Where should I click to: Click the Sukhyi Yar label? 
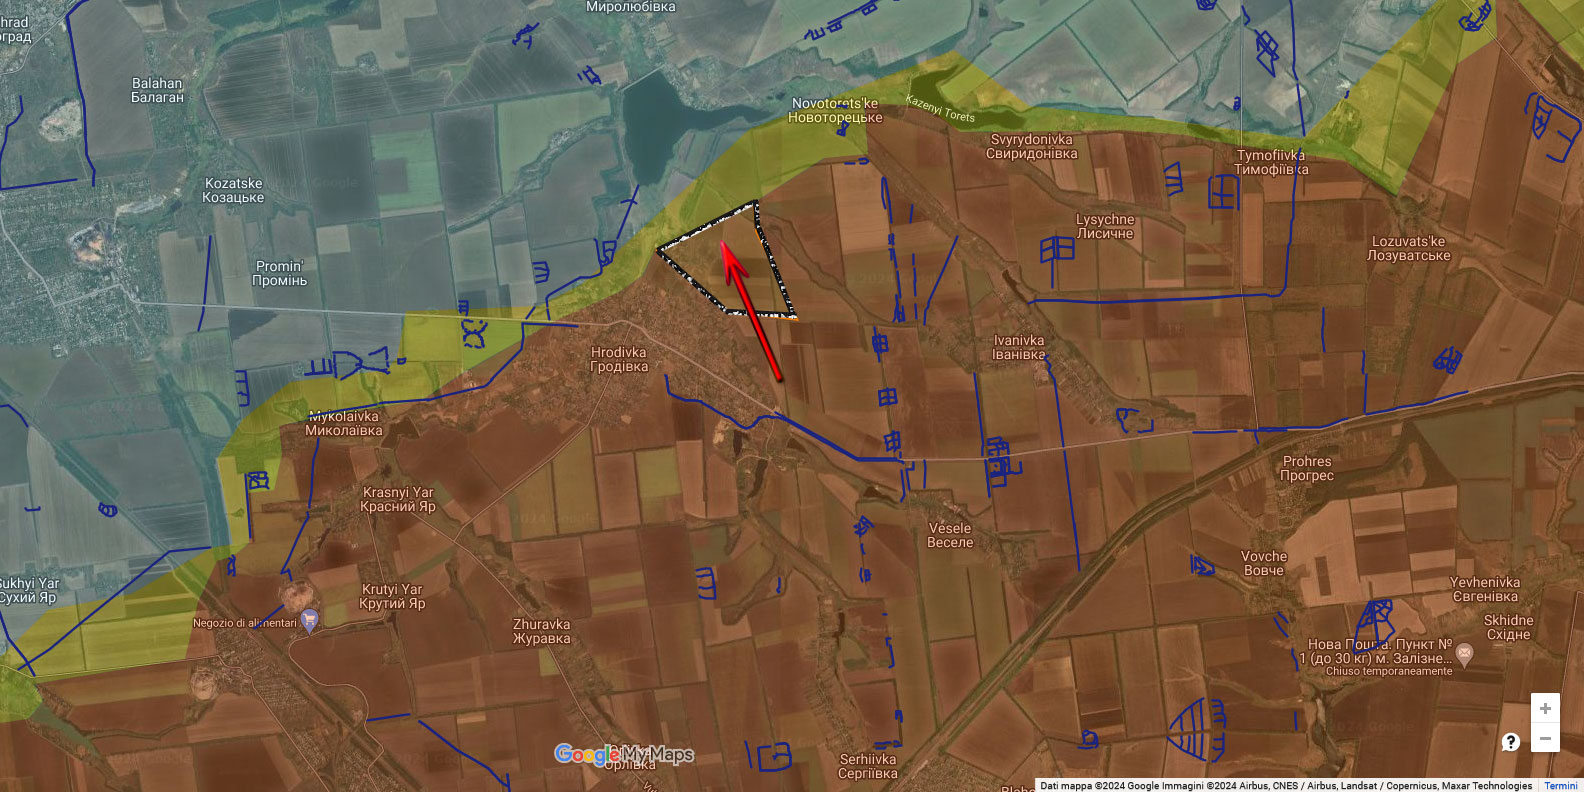point(28,590)
